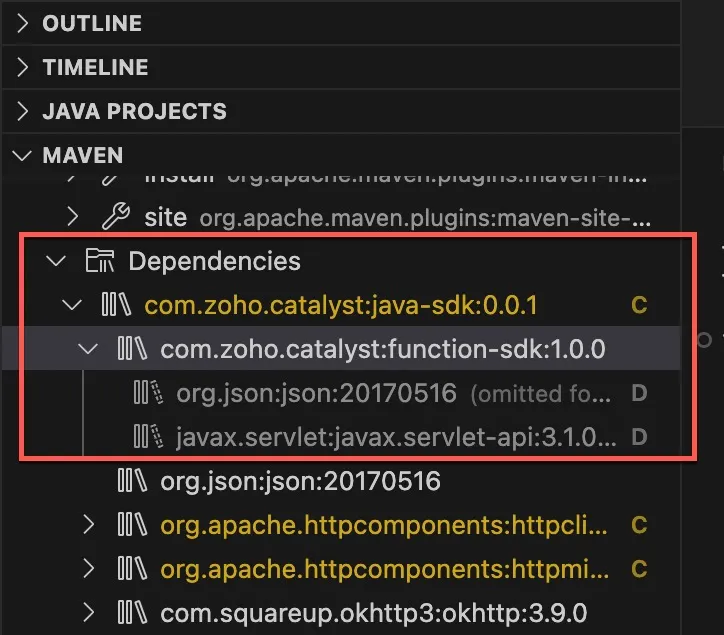The height and width of the screenshot is (635, 724).
Task: Collapse the function-sdk:1.0.0 node
Action: pyautogui.click(x=88, y=349)
